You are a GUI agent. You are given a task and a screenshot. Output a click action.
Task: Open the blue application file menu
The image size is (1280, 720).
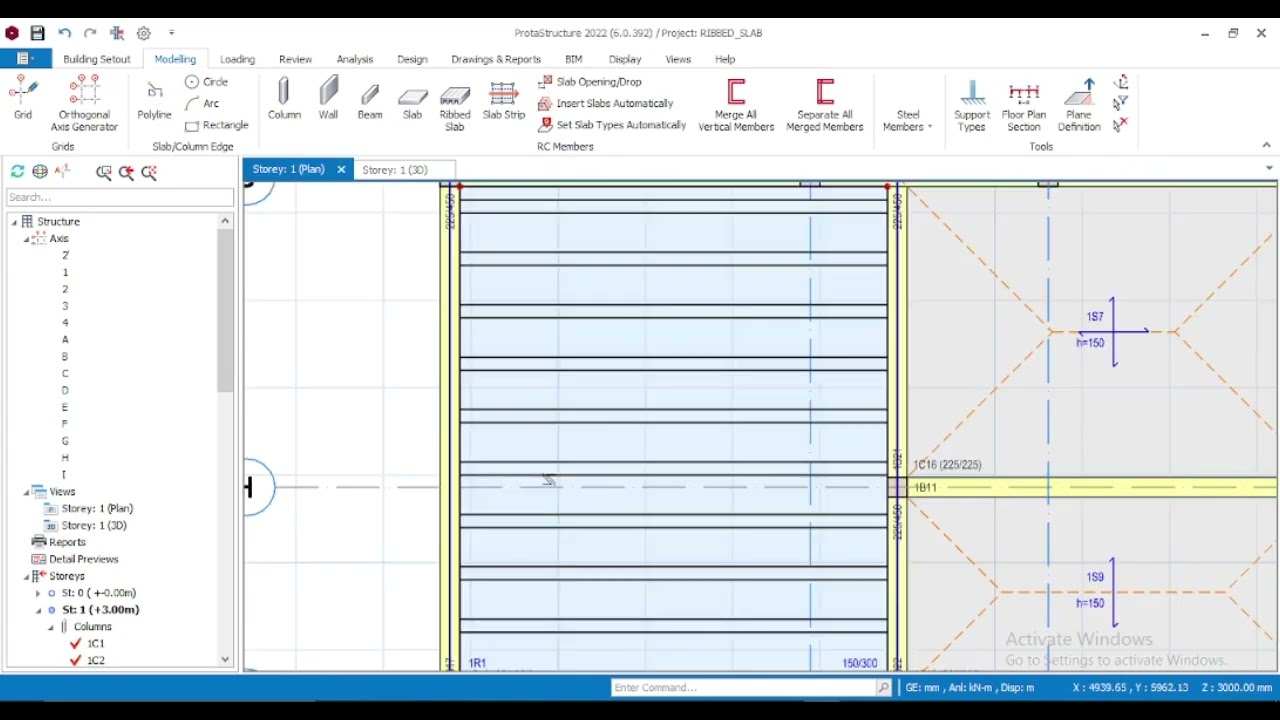25,59
